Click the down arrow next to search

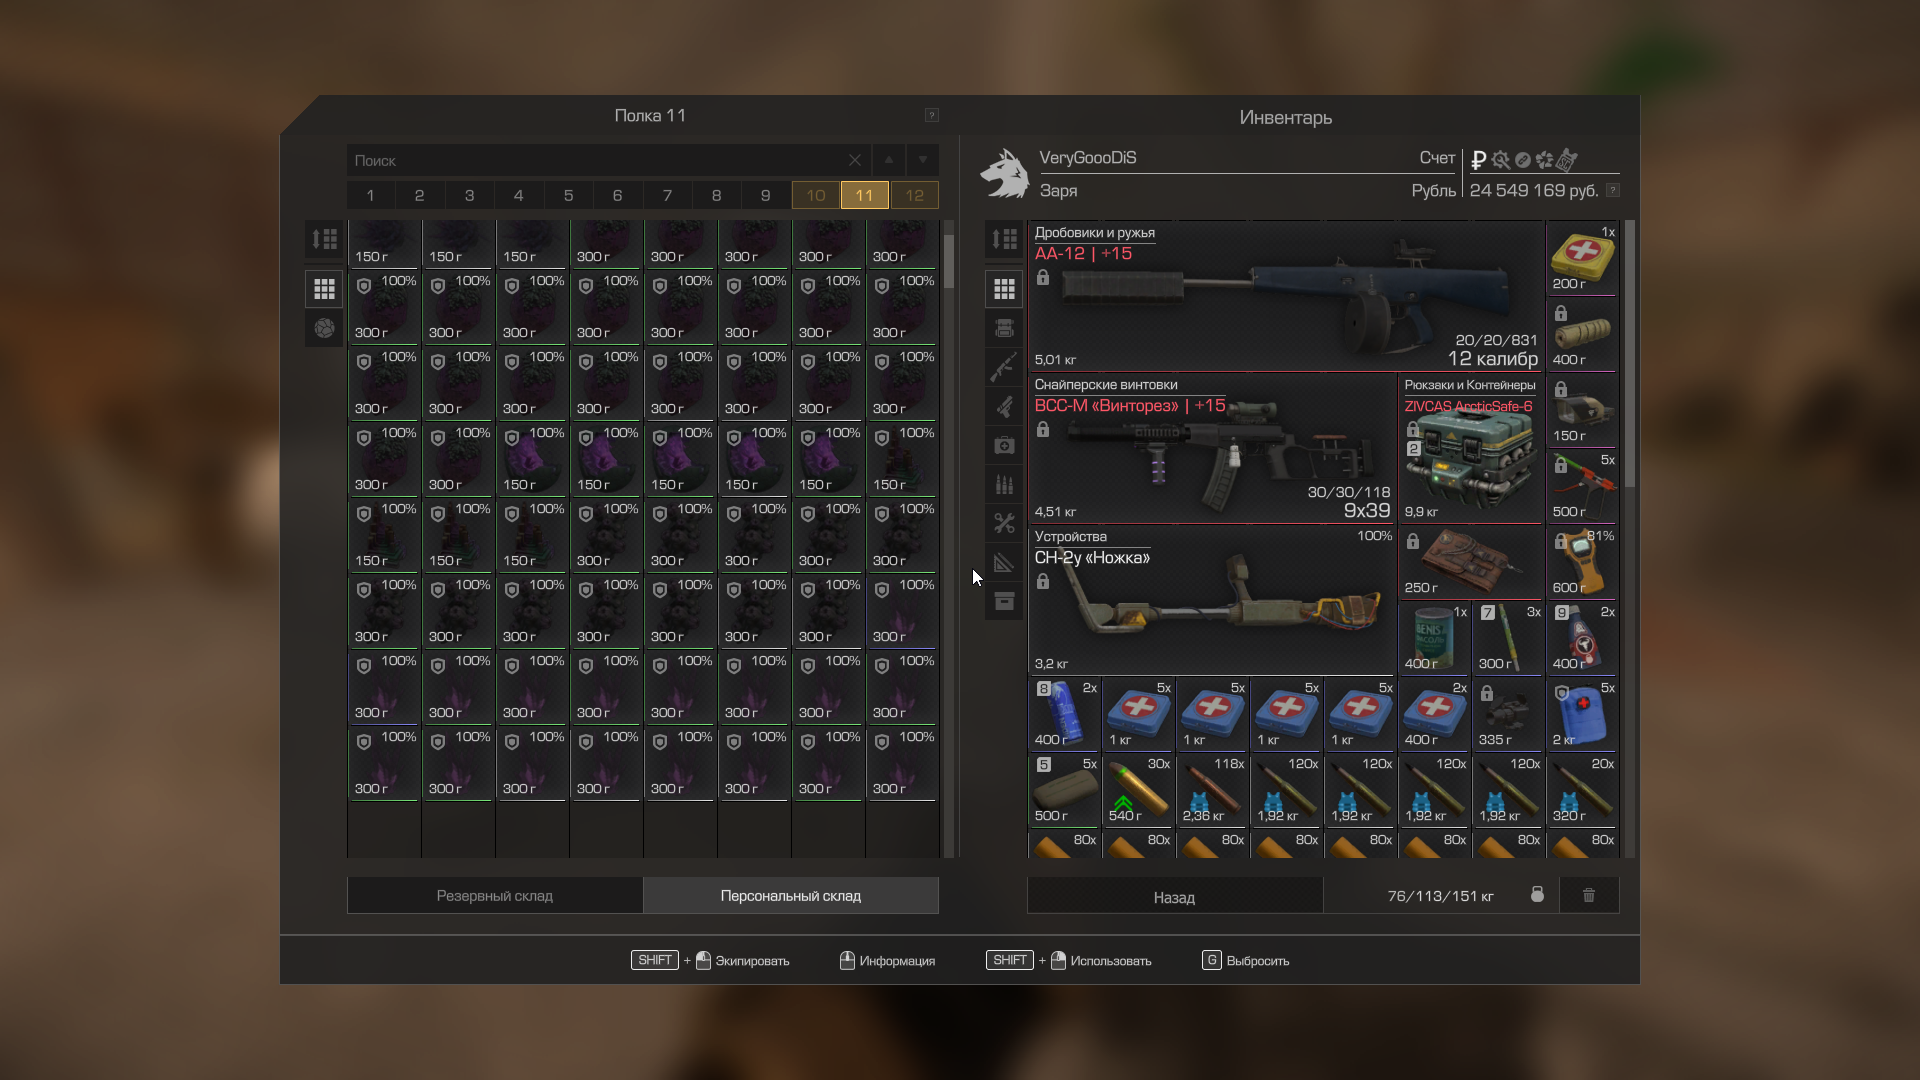[x=922, y=160]
